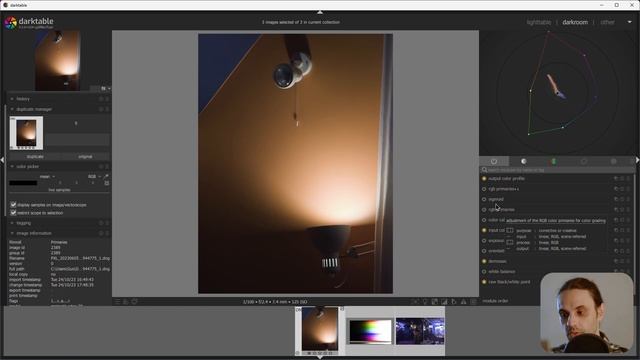640x360 pixels.
Task: Reset the color picker panel via header icon
Action: (101, 167)
